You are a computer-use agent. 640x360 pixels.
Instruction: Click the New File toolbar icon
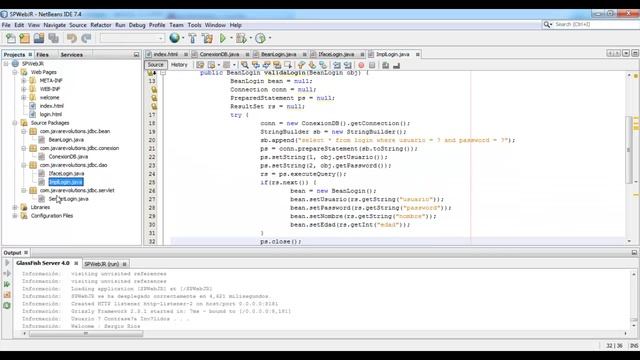(x=11, y=38)
